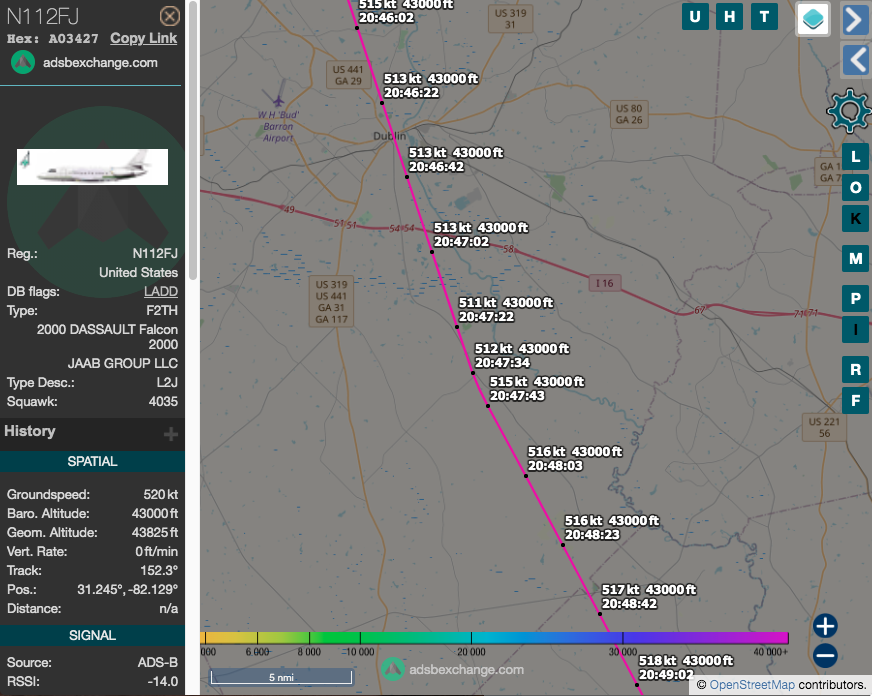
Task: Click the SIGNAL section header
Action: pyautogui.click(x=92, y=635)
